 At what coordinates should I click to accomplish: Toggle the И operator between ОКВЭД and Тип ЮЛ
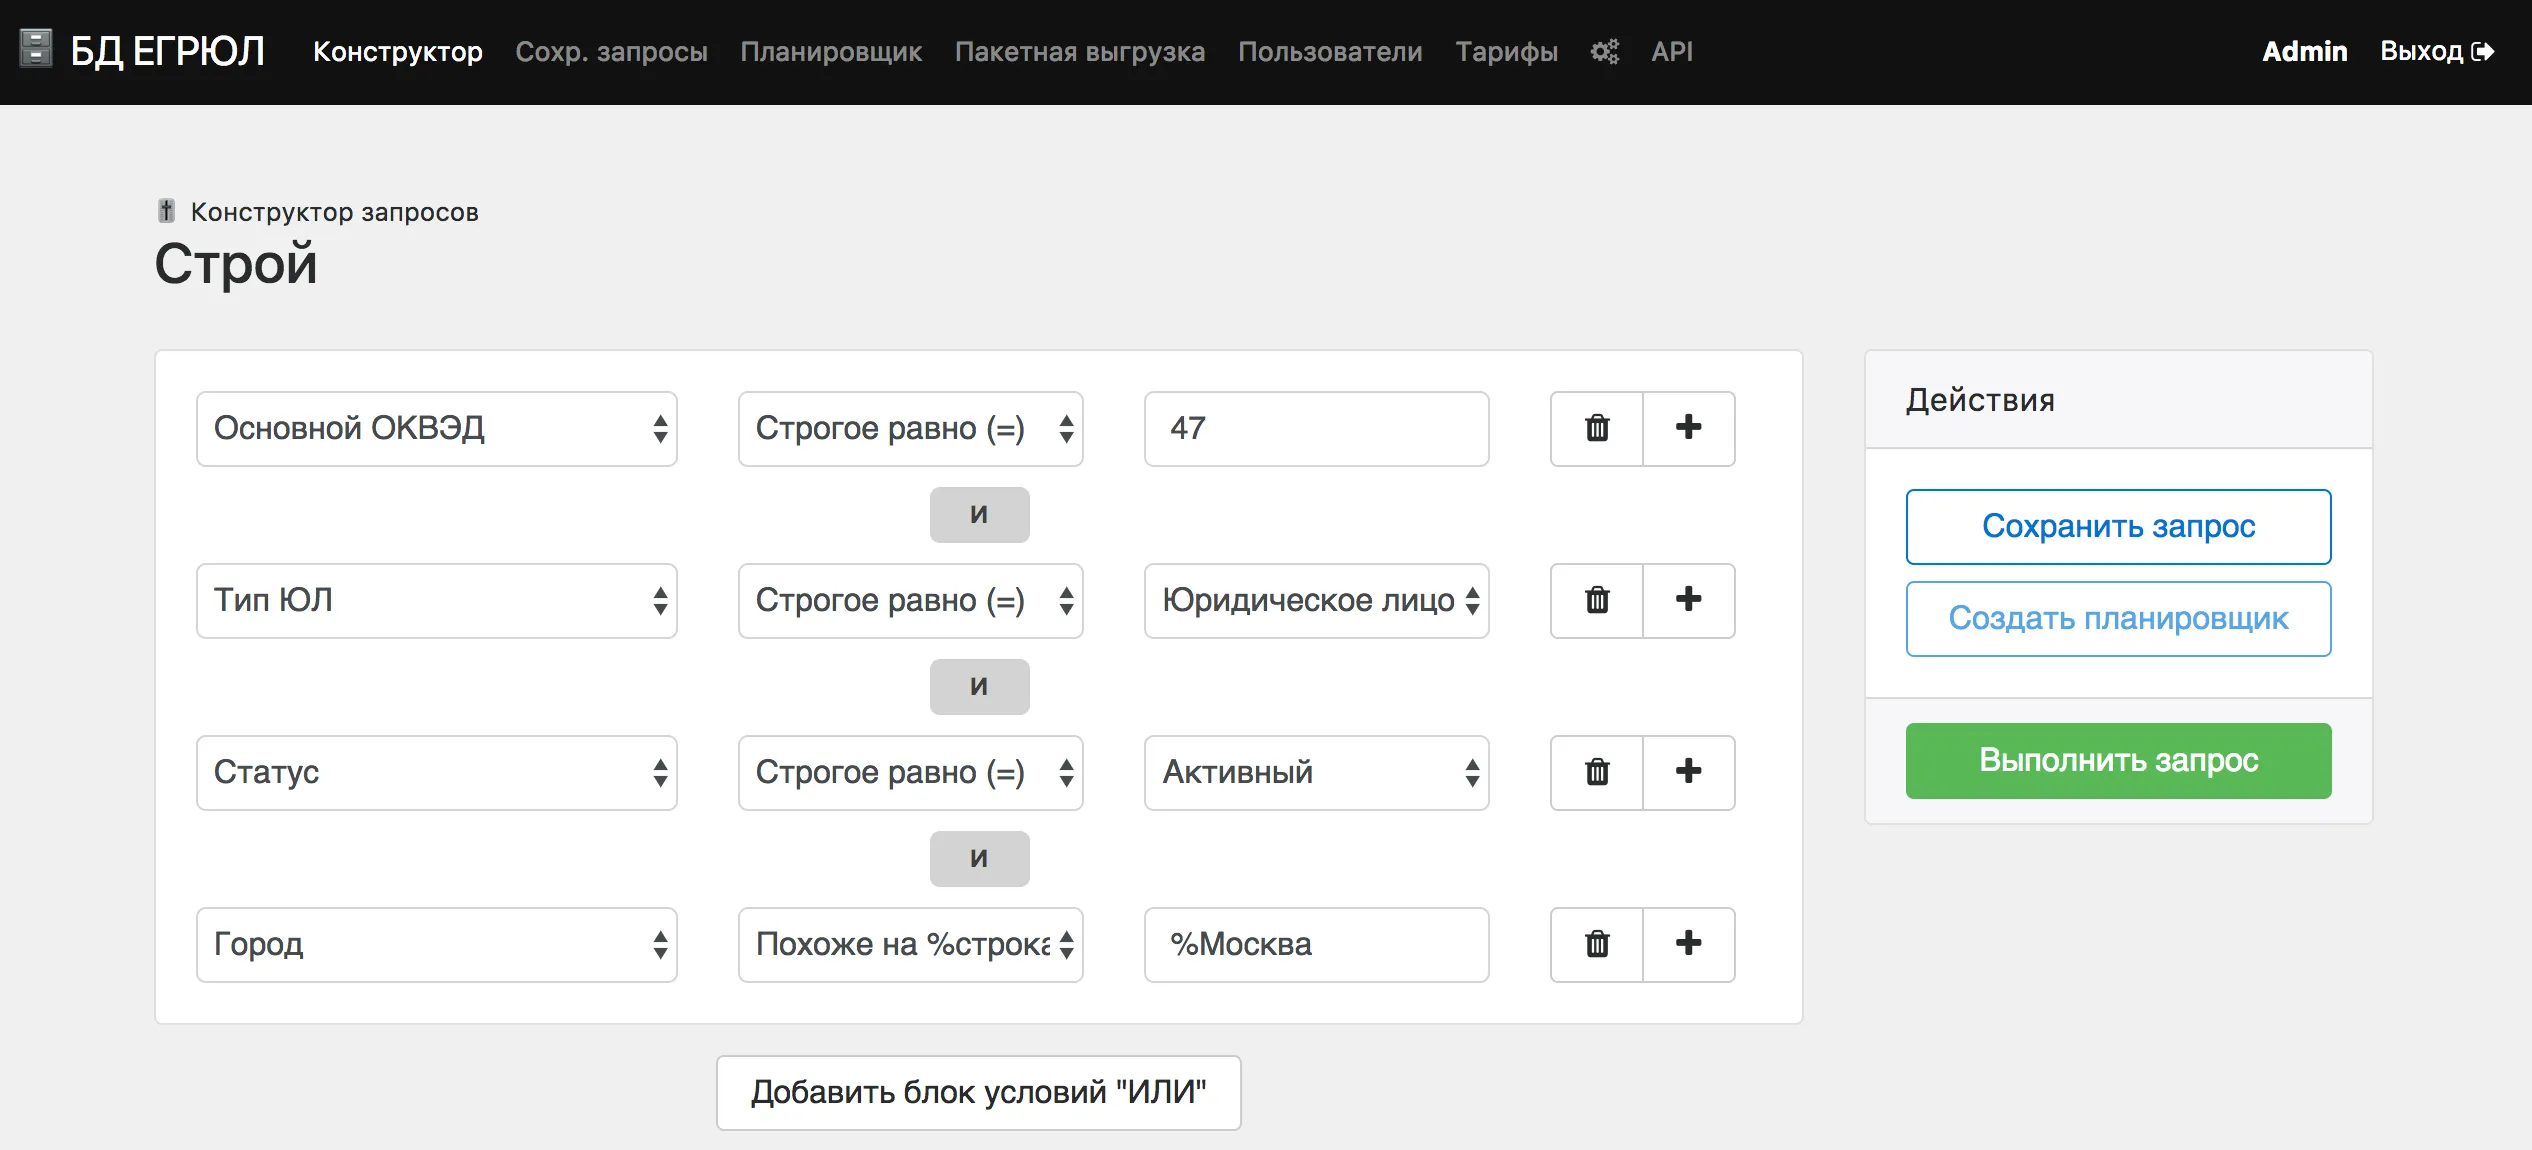click(979, 514)
